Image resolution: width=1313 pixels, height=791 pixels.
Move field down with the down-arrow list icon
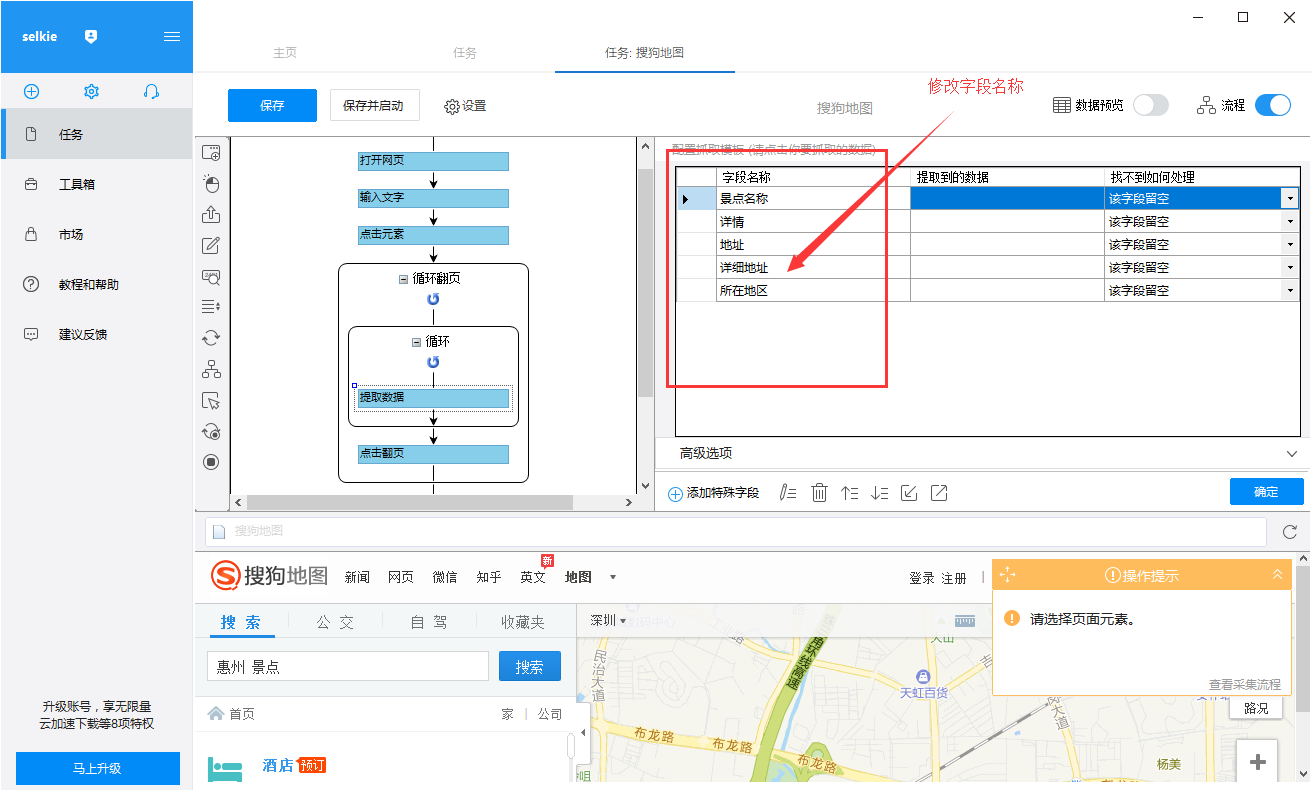coord(879,492)
